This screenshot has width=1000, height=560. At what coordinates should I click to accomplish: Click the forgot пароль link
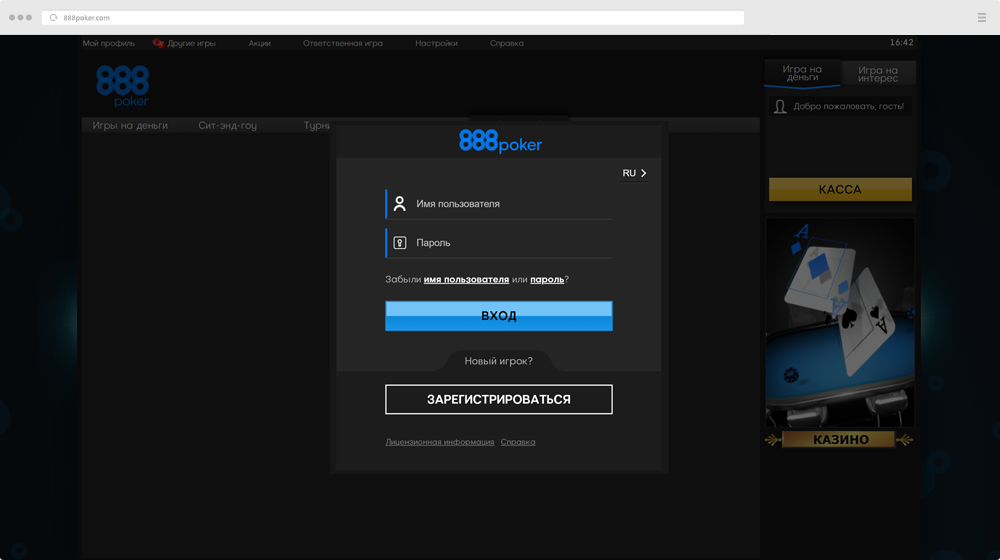click(547, 279)
